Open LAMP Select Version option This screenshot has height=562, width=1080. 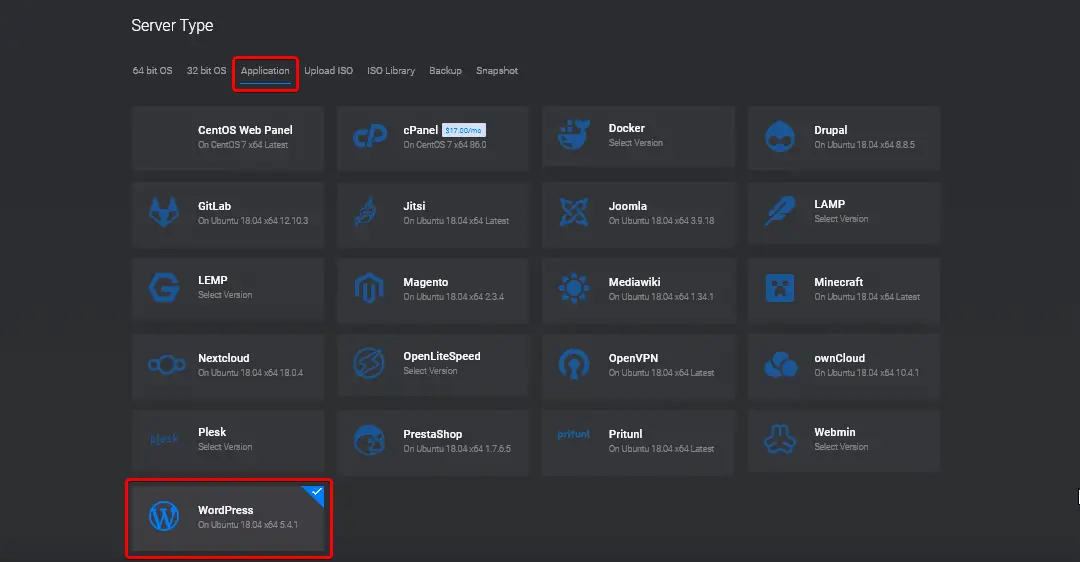pos(841,219)
